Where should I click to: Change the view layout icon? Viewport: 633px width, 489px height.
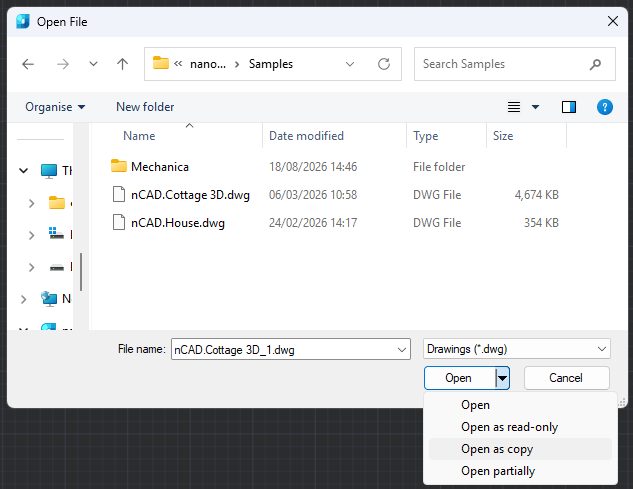click(514, 107)
